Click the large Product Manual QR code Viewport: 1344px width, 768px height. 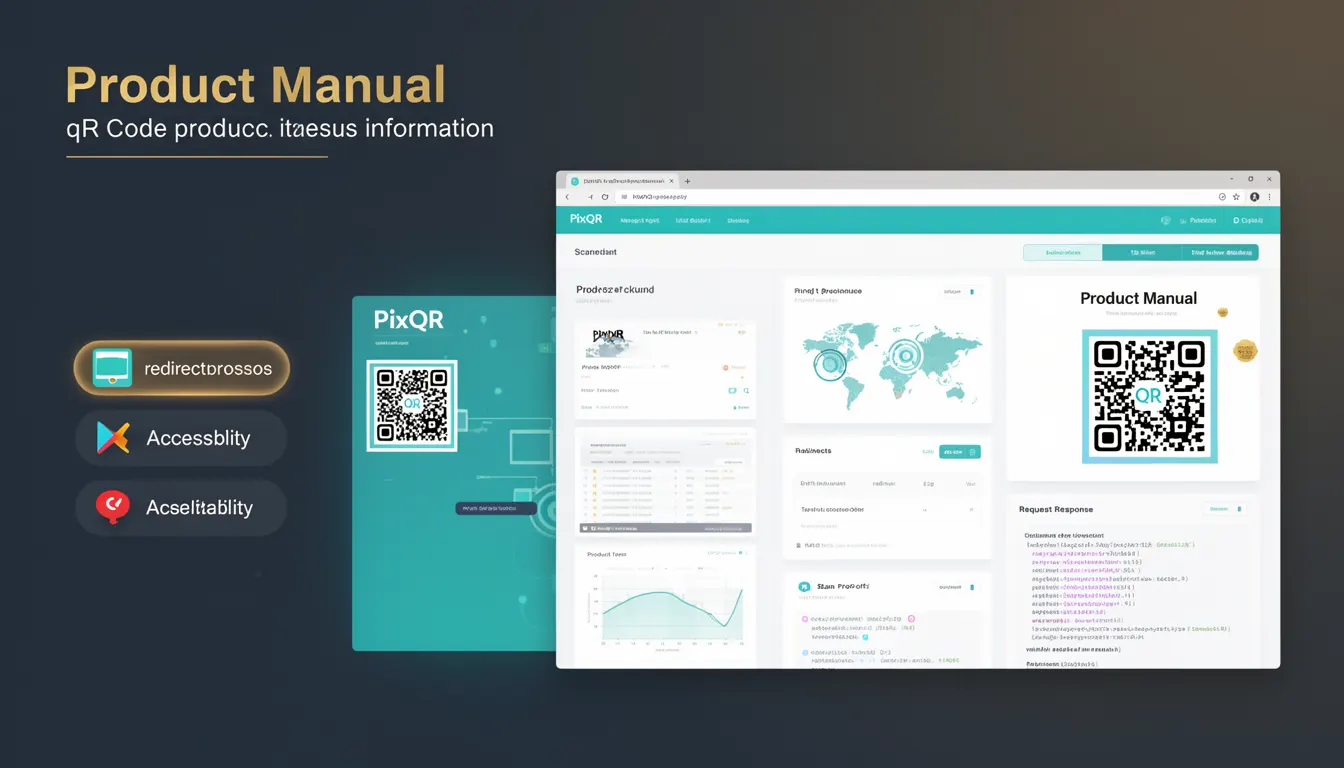pyautogui.click(x=1149, y=396)
